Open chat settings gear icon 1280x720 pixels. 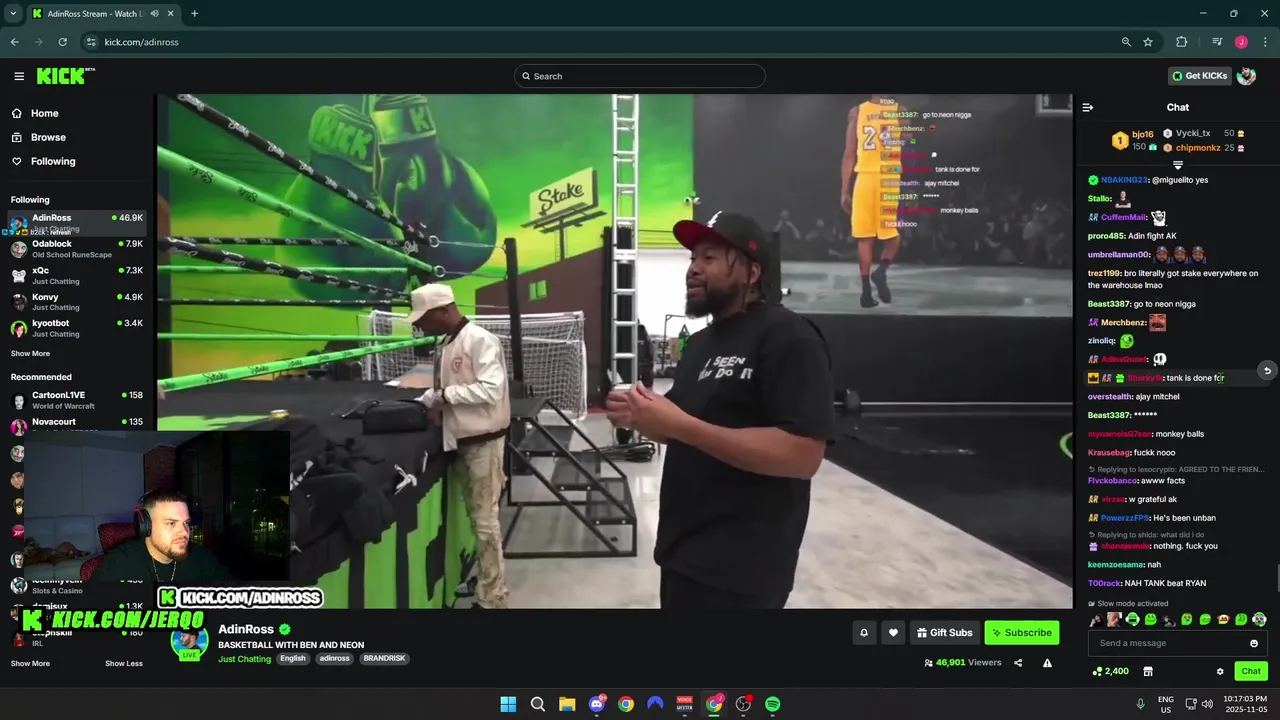click(x=1220, y=671)
